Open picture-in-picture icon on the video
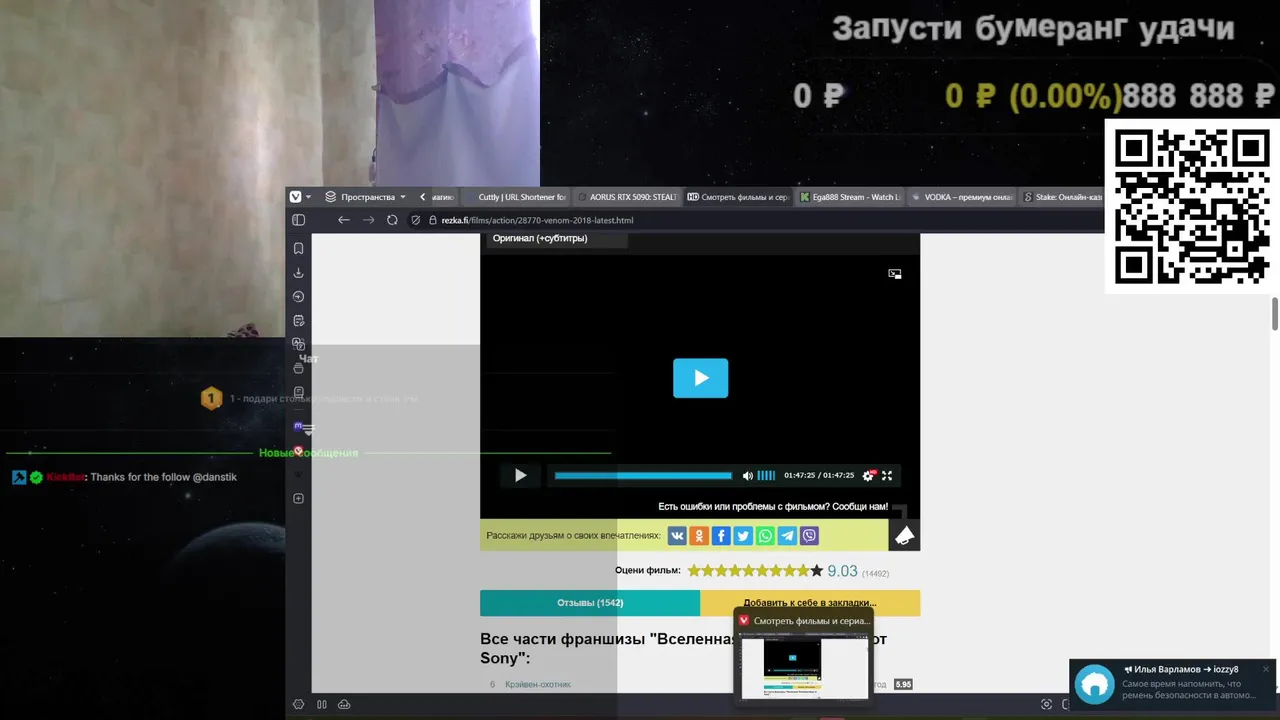Viewport: 1280px width, 720px height. (895, 273)
